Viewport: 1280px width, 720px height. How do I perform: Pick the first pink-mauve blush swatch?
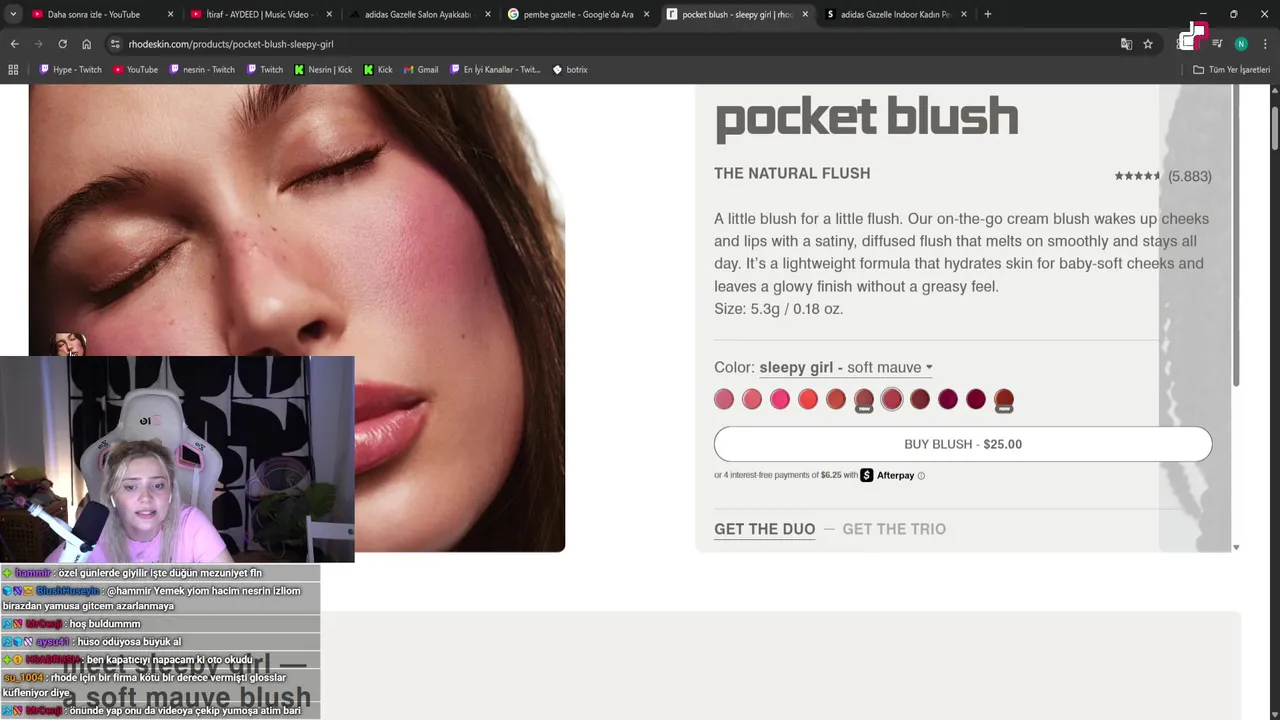pyautogui.click(x=724, y=399)
